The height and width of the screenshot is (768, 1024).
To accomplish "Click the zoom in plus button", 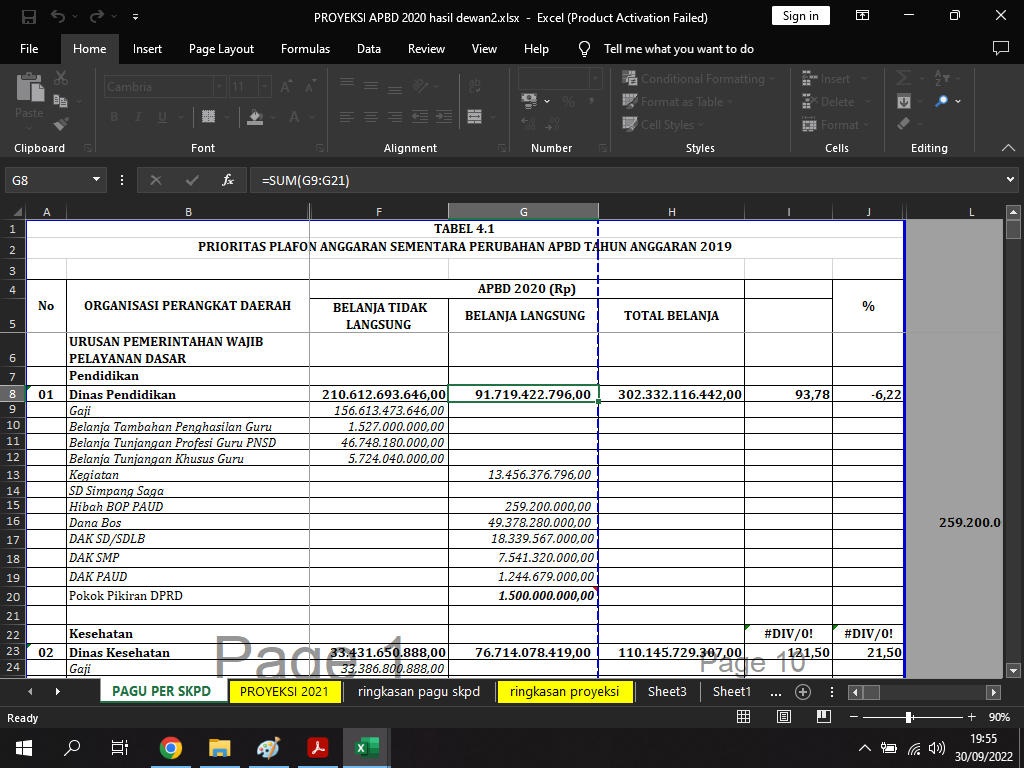I will click(970, 717).
